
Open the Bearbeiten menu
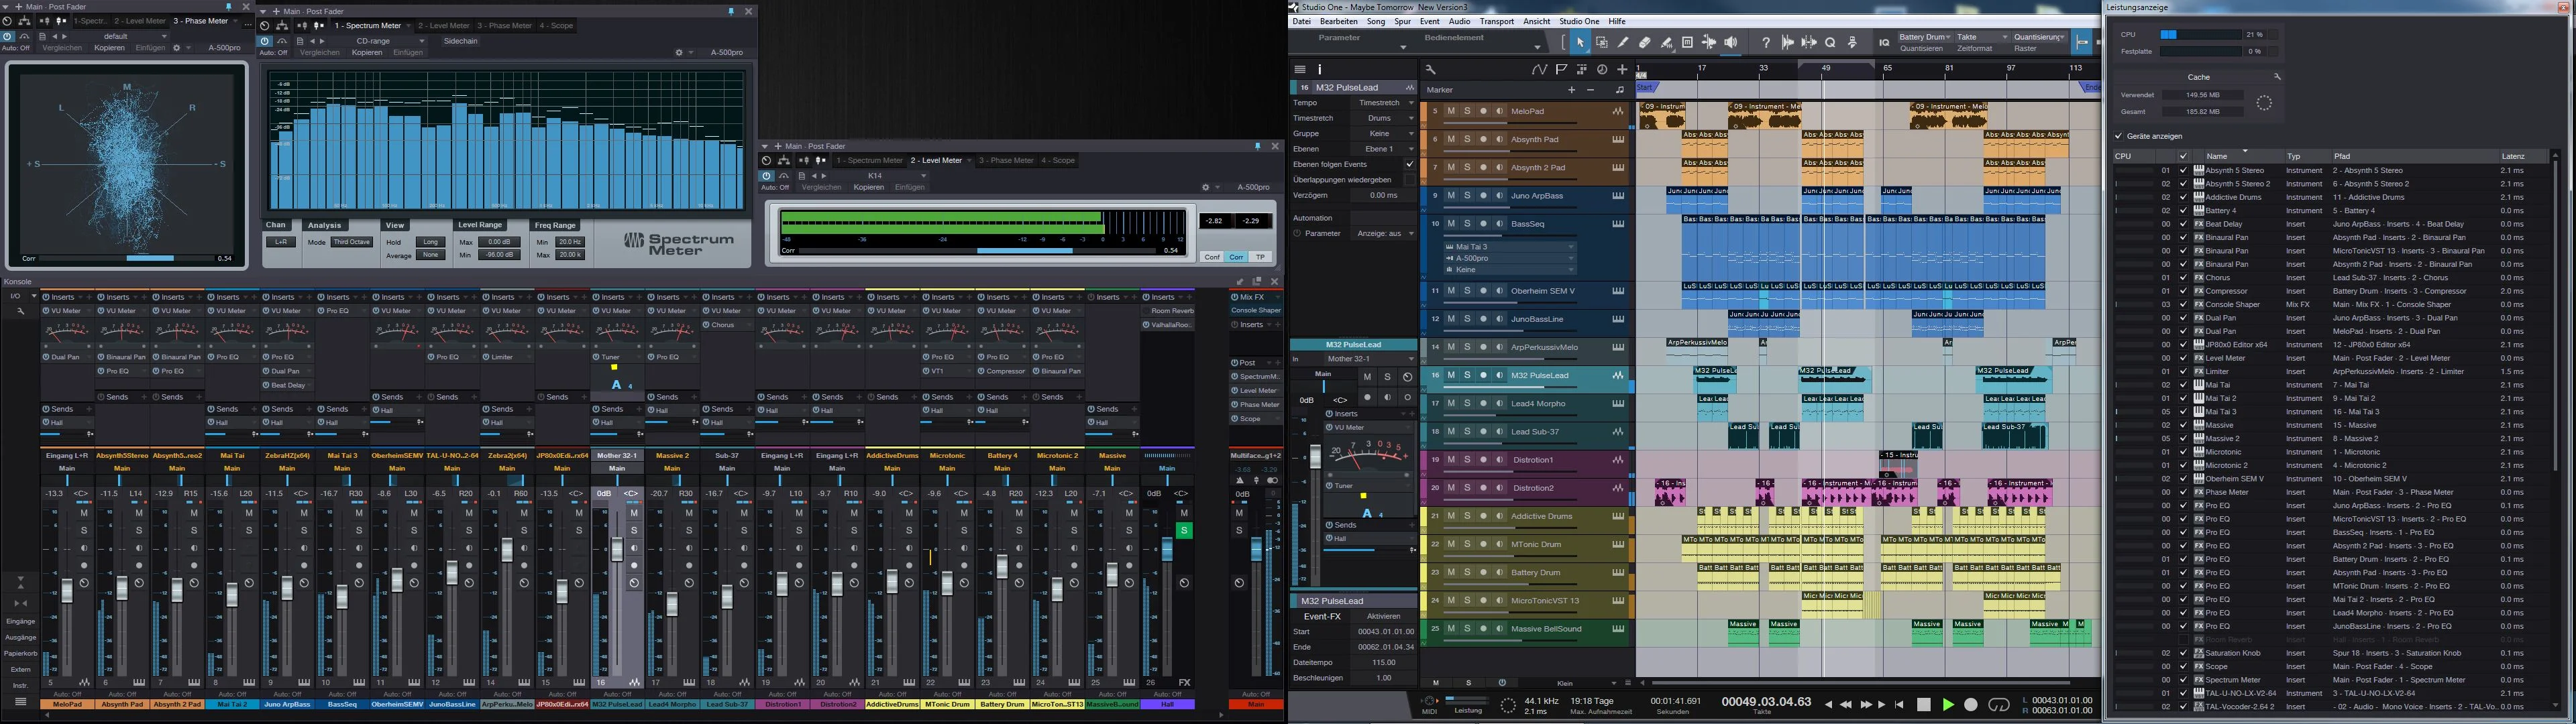1338,21
